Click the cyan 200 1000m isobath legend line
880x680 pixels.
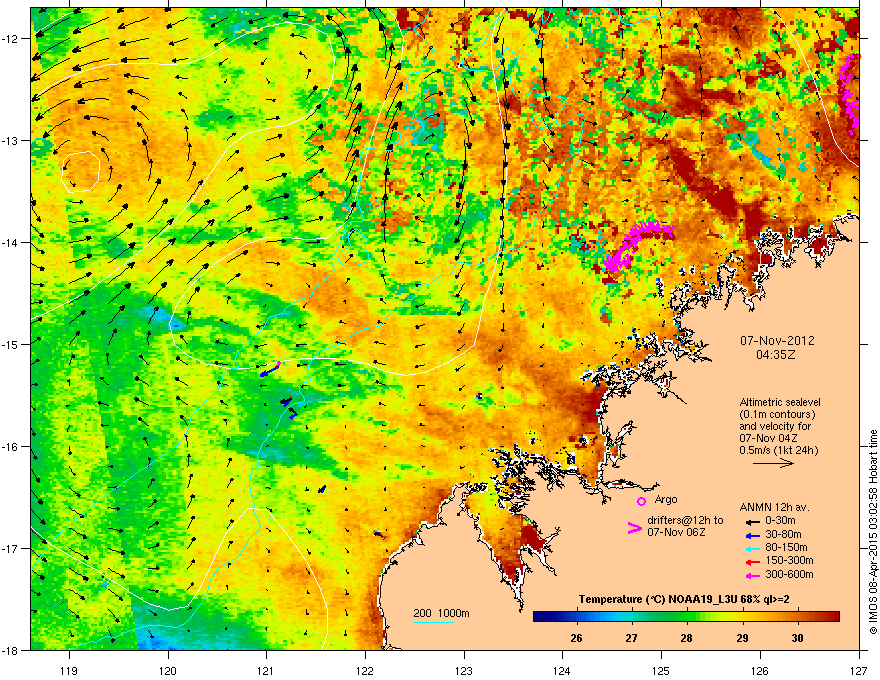pos(433,622)
